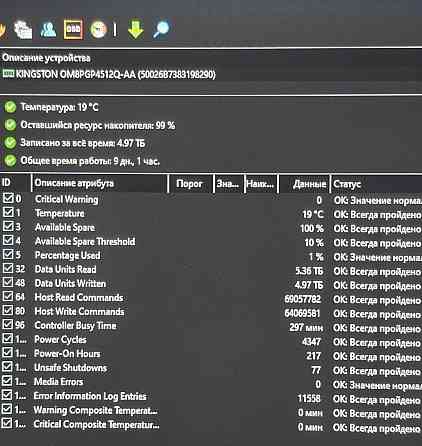This screenshot has height=446, width=422.
Task: Click the 64069581 Host Write Commands value
Action: click(302, 313)
